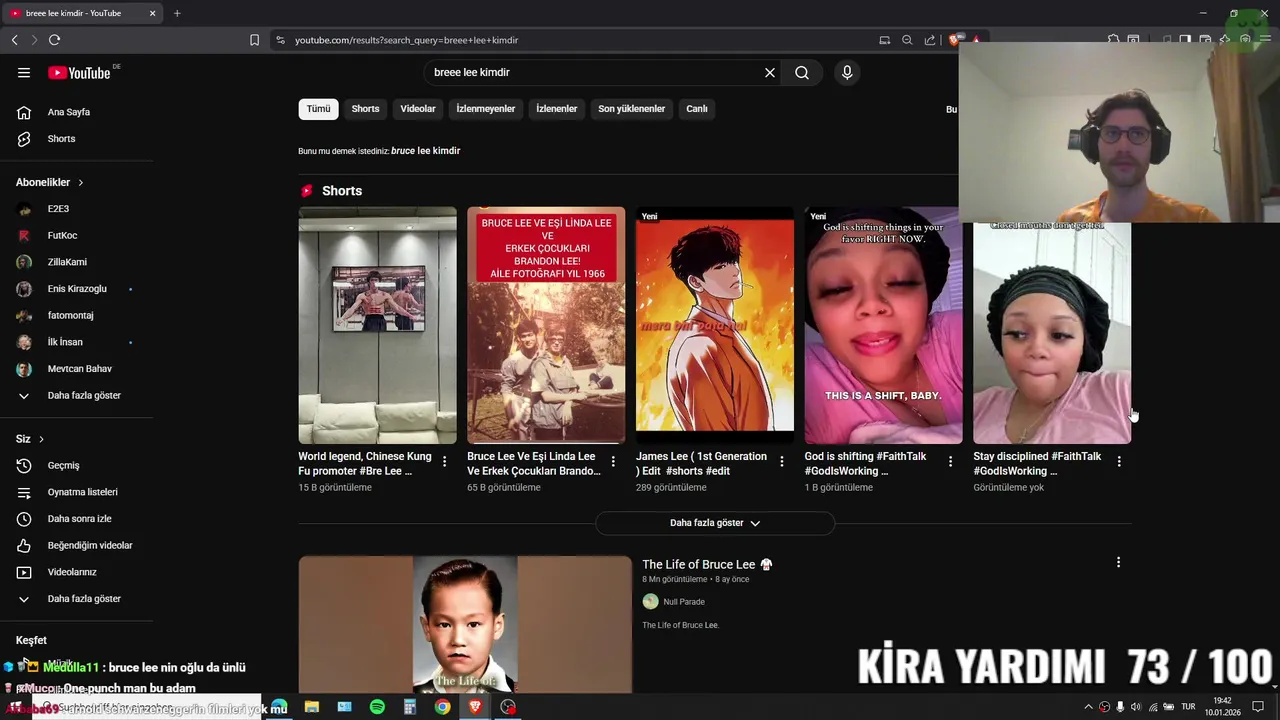Open more options for God is shifting short

coord(951,461)
